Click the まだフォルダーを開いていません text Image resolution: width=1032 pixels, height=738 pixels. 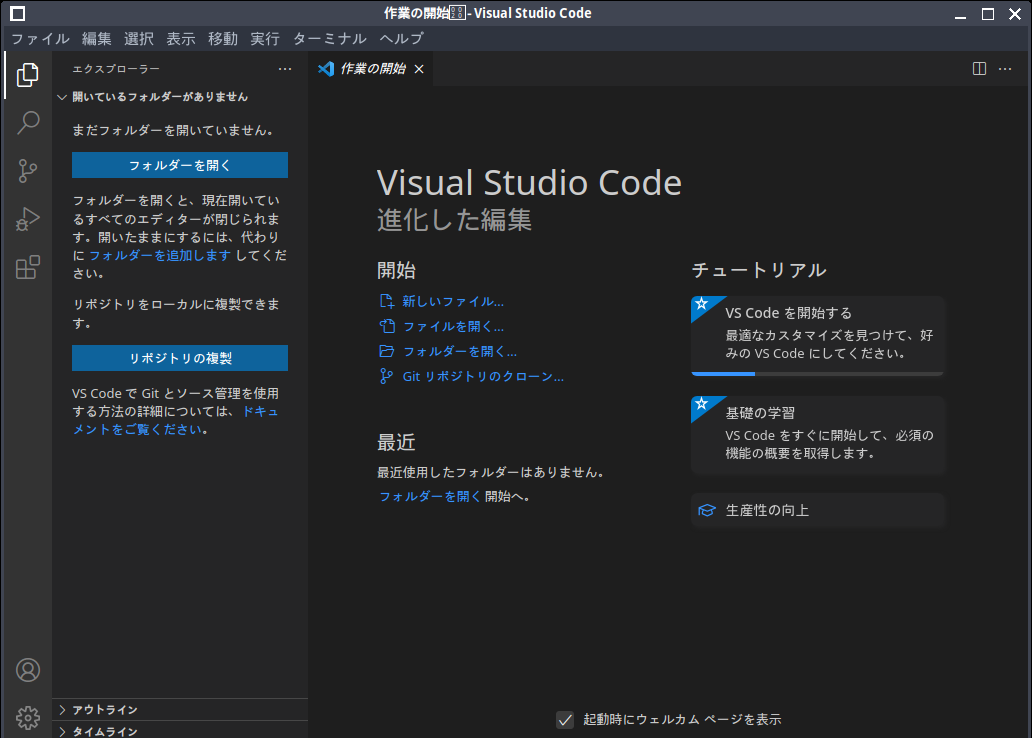[x=173, y=130]
